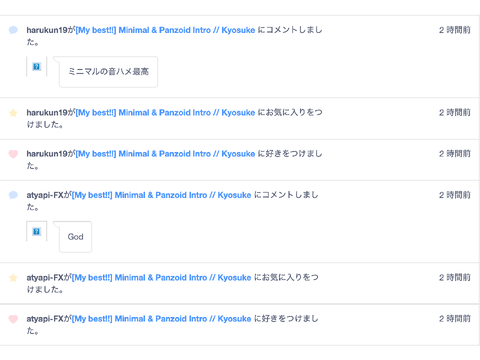This screenshot has height=360, width=480.
Task: Click username harukun19 in the favorite row
Action: (x=47, y=113)
